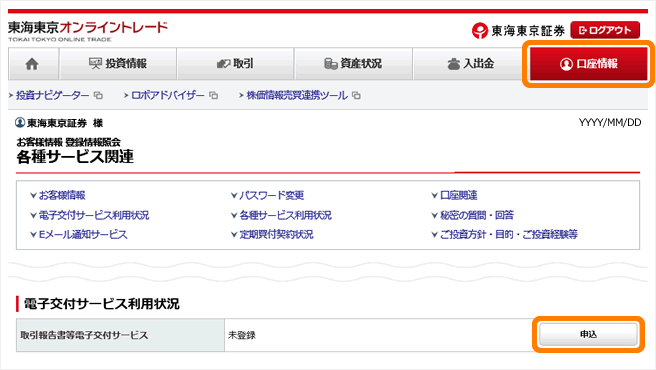Screen dimensions: 656x370
Task: Click external-window icon beside 株価情報売買連携ツール
Action: pyautogui.click(x=356, y=95)
